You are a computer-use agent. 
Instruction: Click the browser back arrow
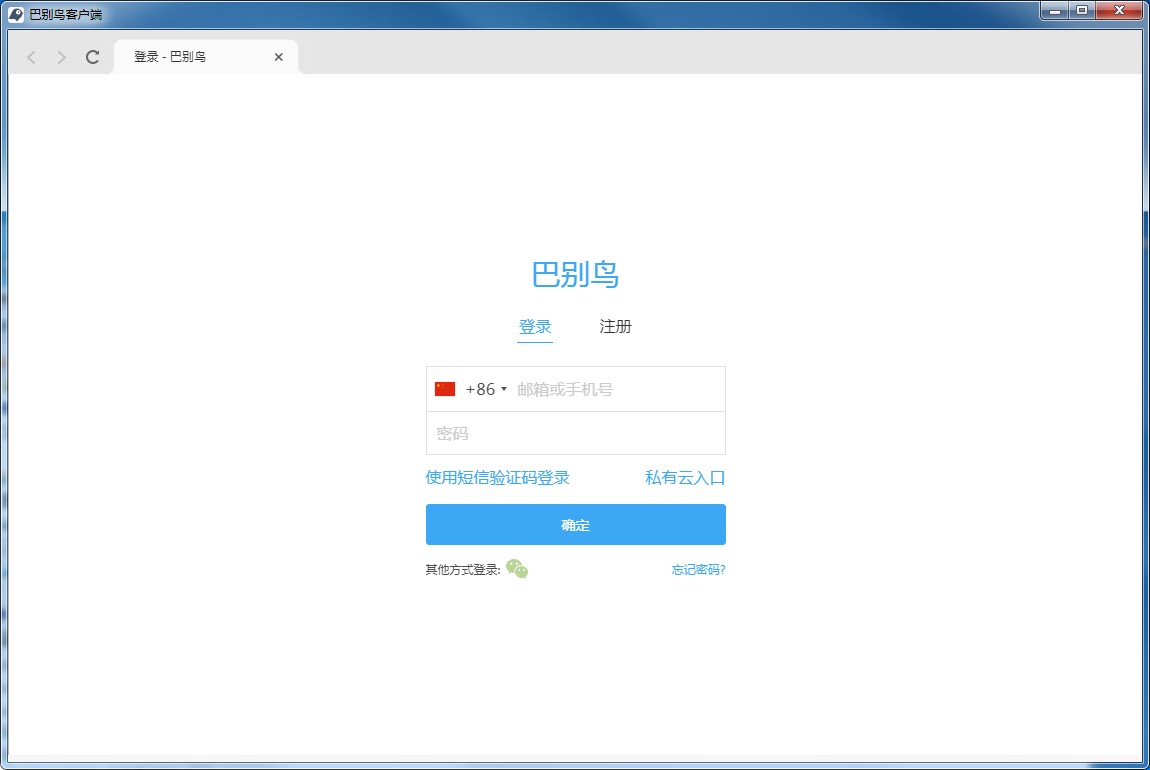click(31, 58)
